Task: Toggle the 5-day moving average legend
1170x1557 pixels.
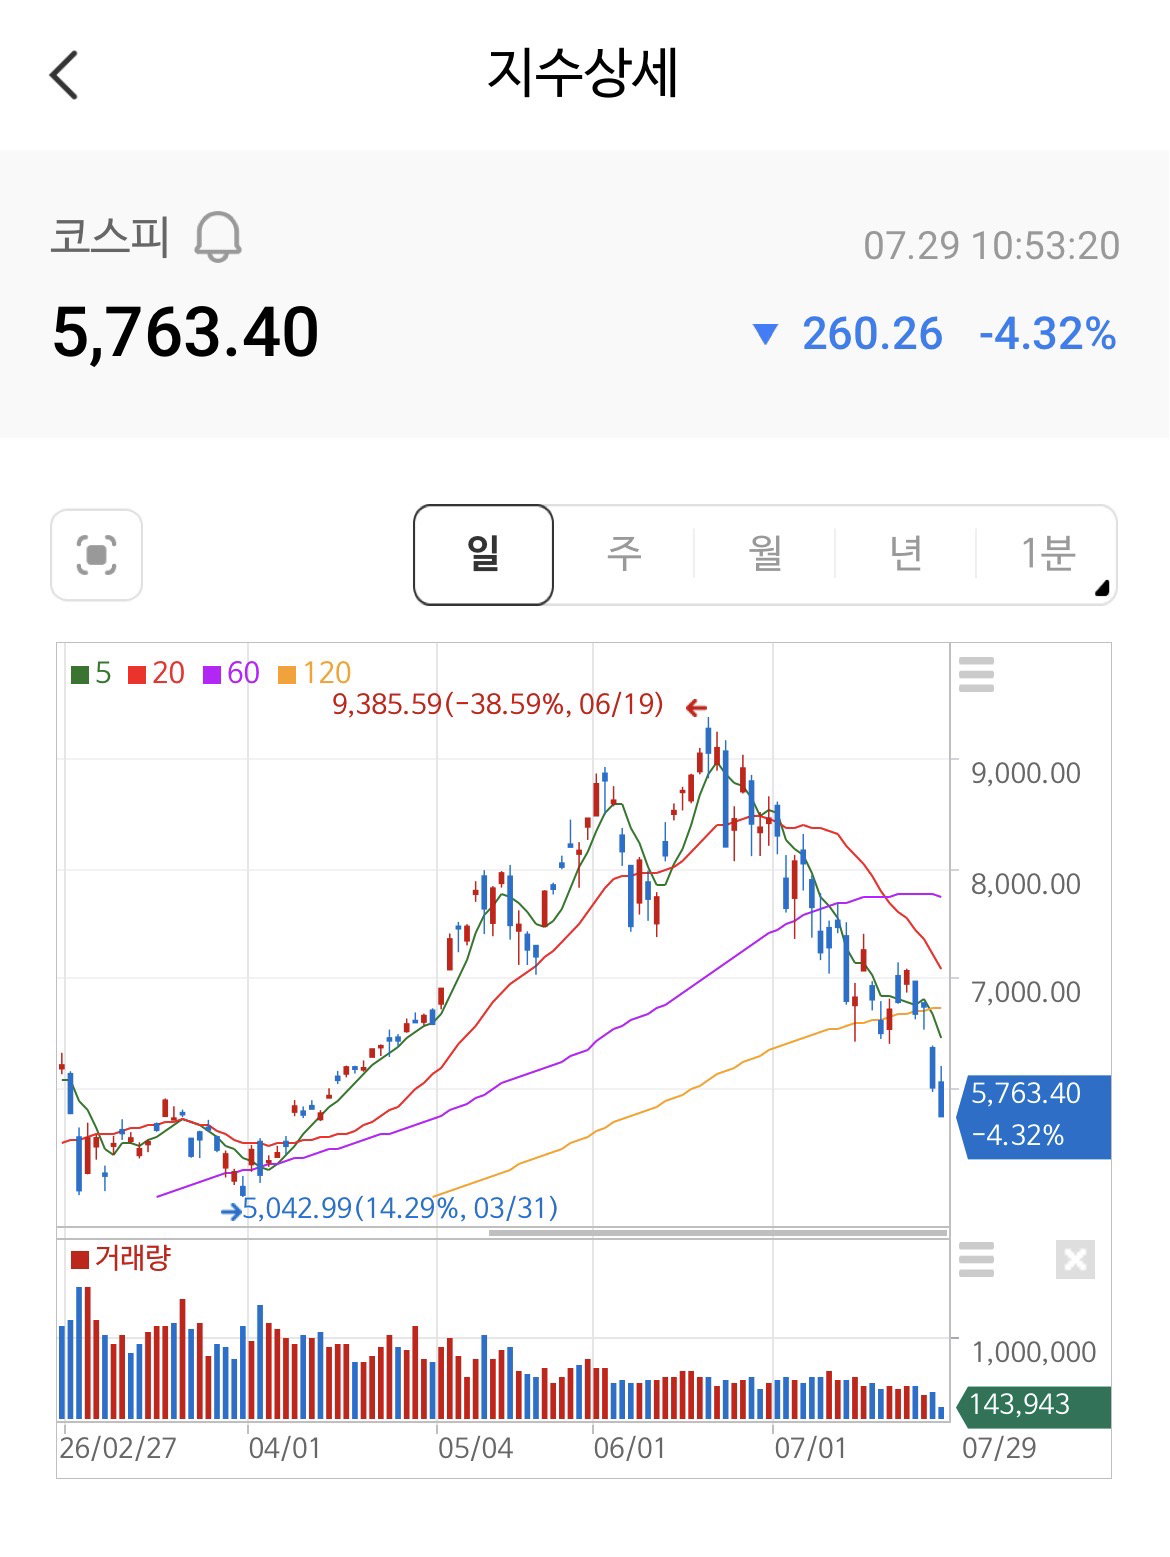Action: tap(91, 673)
